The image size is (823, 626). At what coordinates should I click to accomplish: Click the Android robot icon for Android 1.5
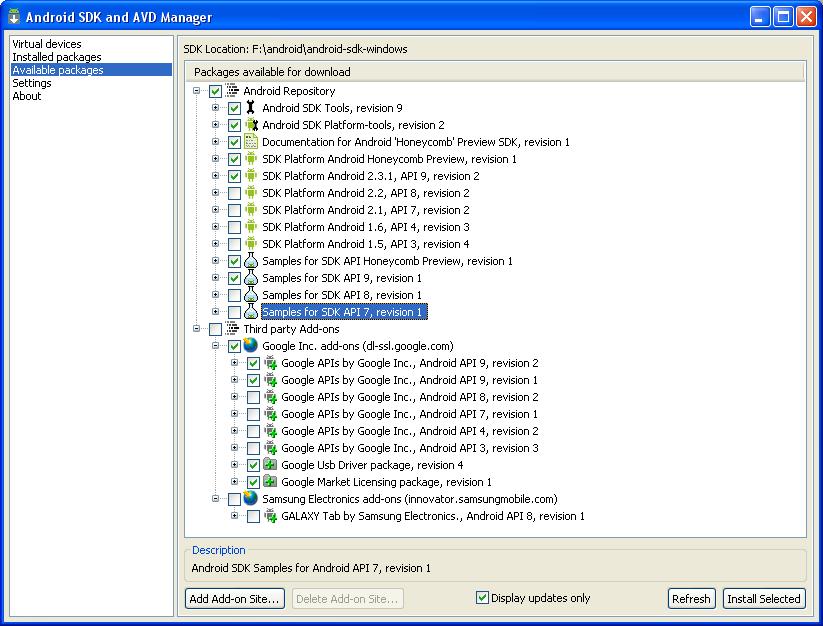251,243
